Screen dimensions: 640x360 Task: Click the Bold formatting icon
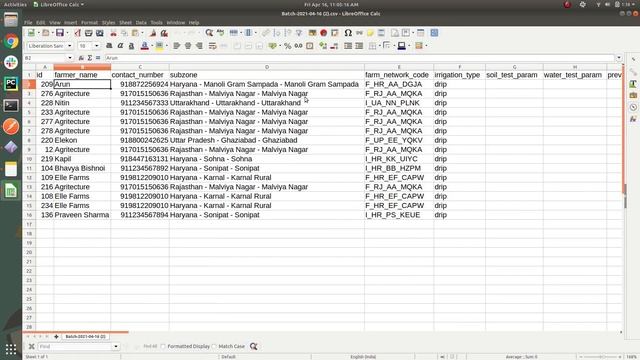[109, 46]
